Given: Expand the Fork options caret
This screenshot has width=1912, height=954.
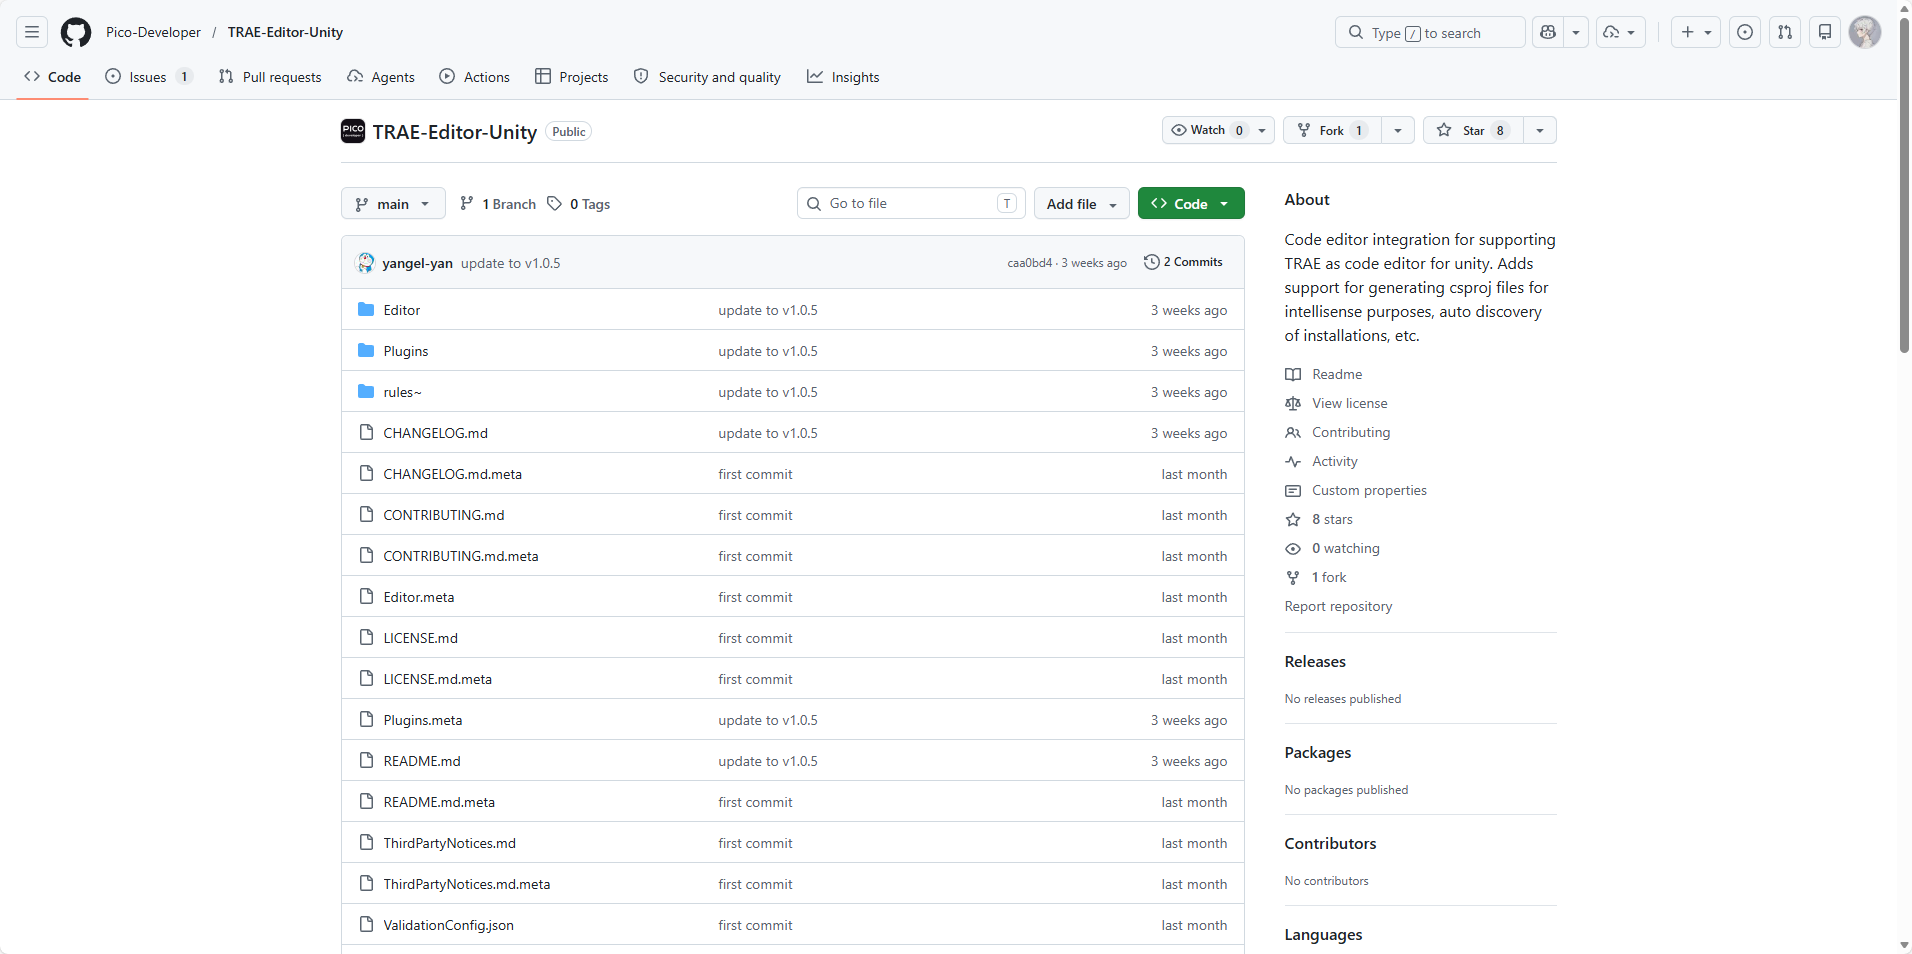Looking at the screenshot, I should tap(1398, 130).
